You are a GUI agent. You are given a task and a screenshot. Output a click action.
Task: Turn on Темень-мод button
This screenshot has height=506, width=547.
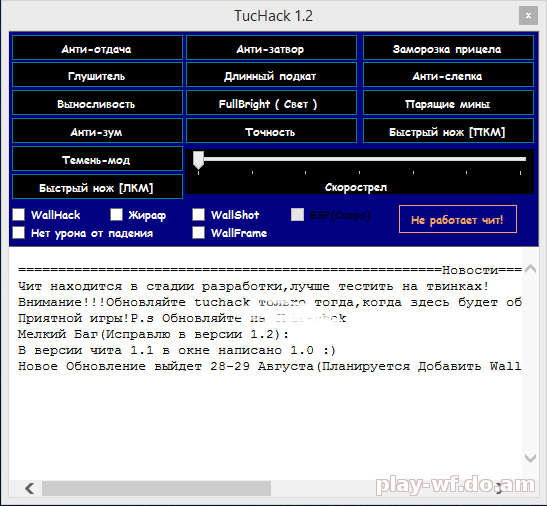tap(97, 159)
